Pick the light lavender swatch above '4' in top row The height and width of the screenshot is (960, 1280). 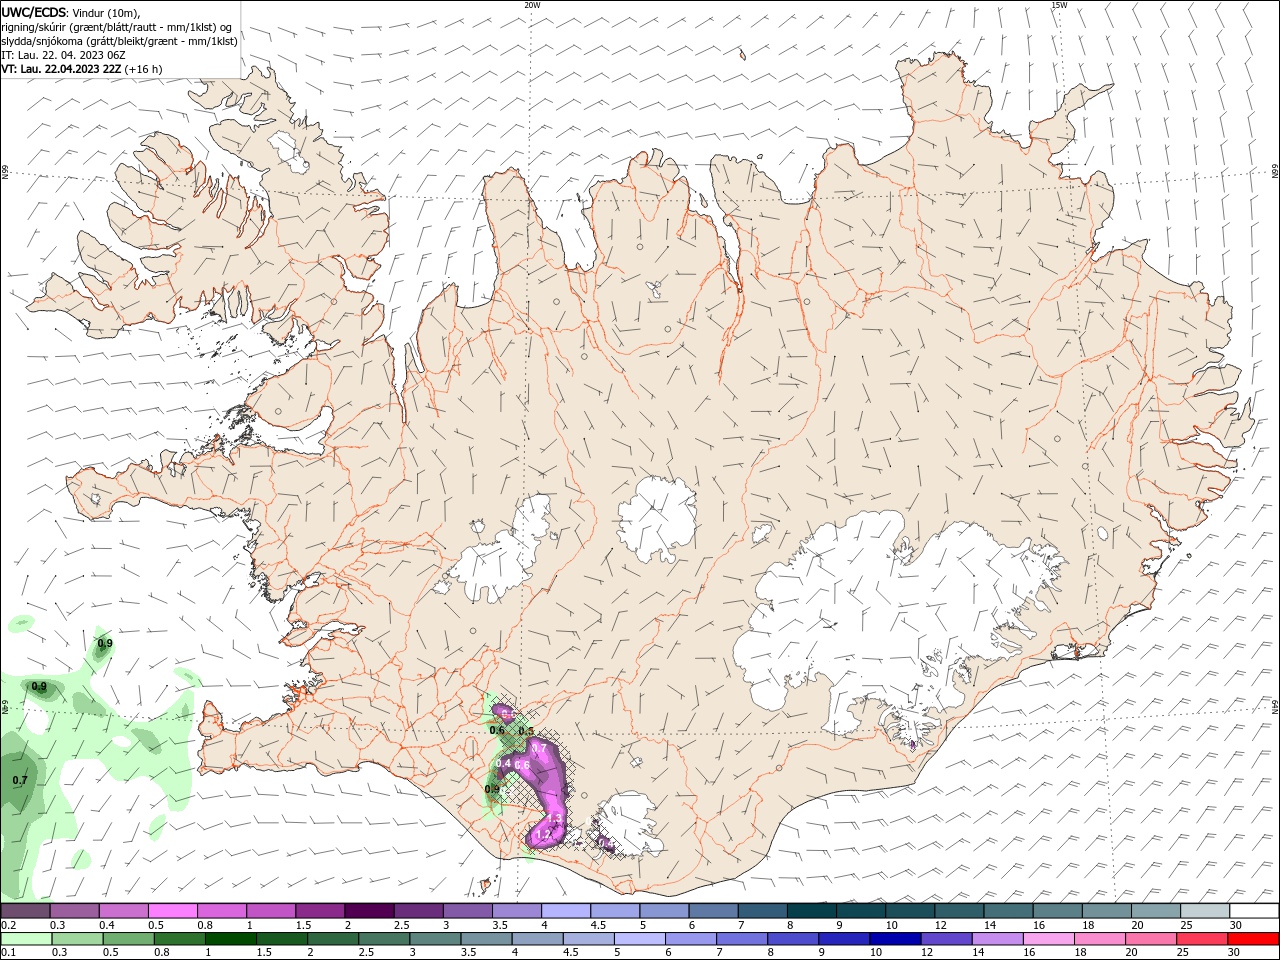click(567, 911)
